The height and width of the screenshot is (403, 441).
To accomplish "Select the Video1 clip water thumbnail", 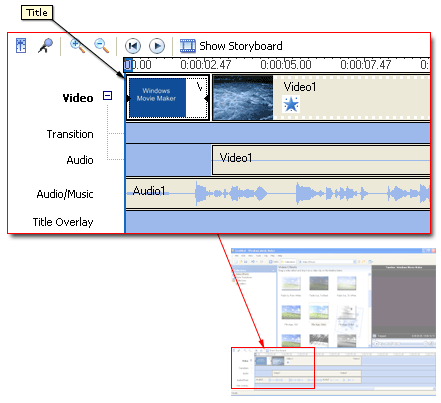I will [x=243, y=98].
